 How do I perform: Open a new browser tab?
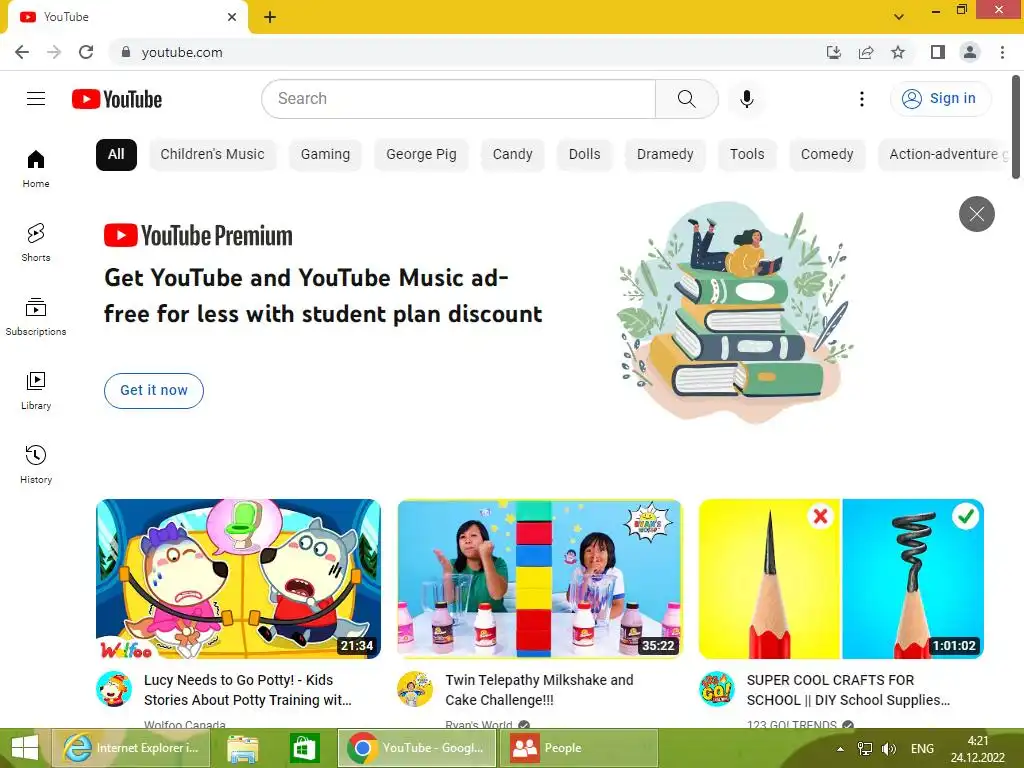tap(270, 17)
